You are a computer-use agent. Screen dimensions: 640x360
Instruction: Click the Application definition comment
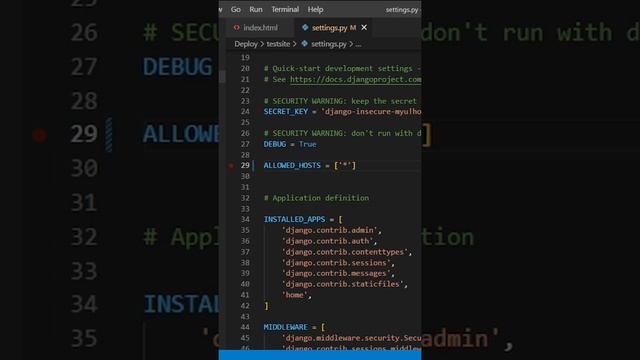[316, 198]
